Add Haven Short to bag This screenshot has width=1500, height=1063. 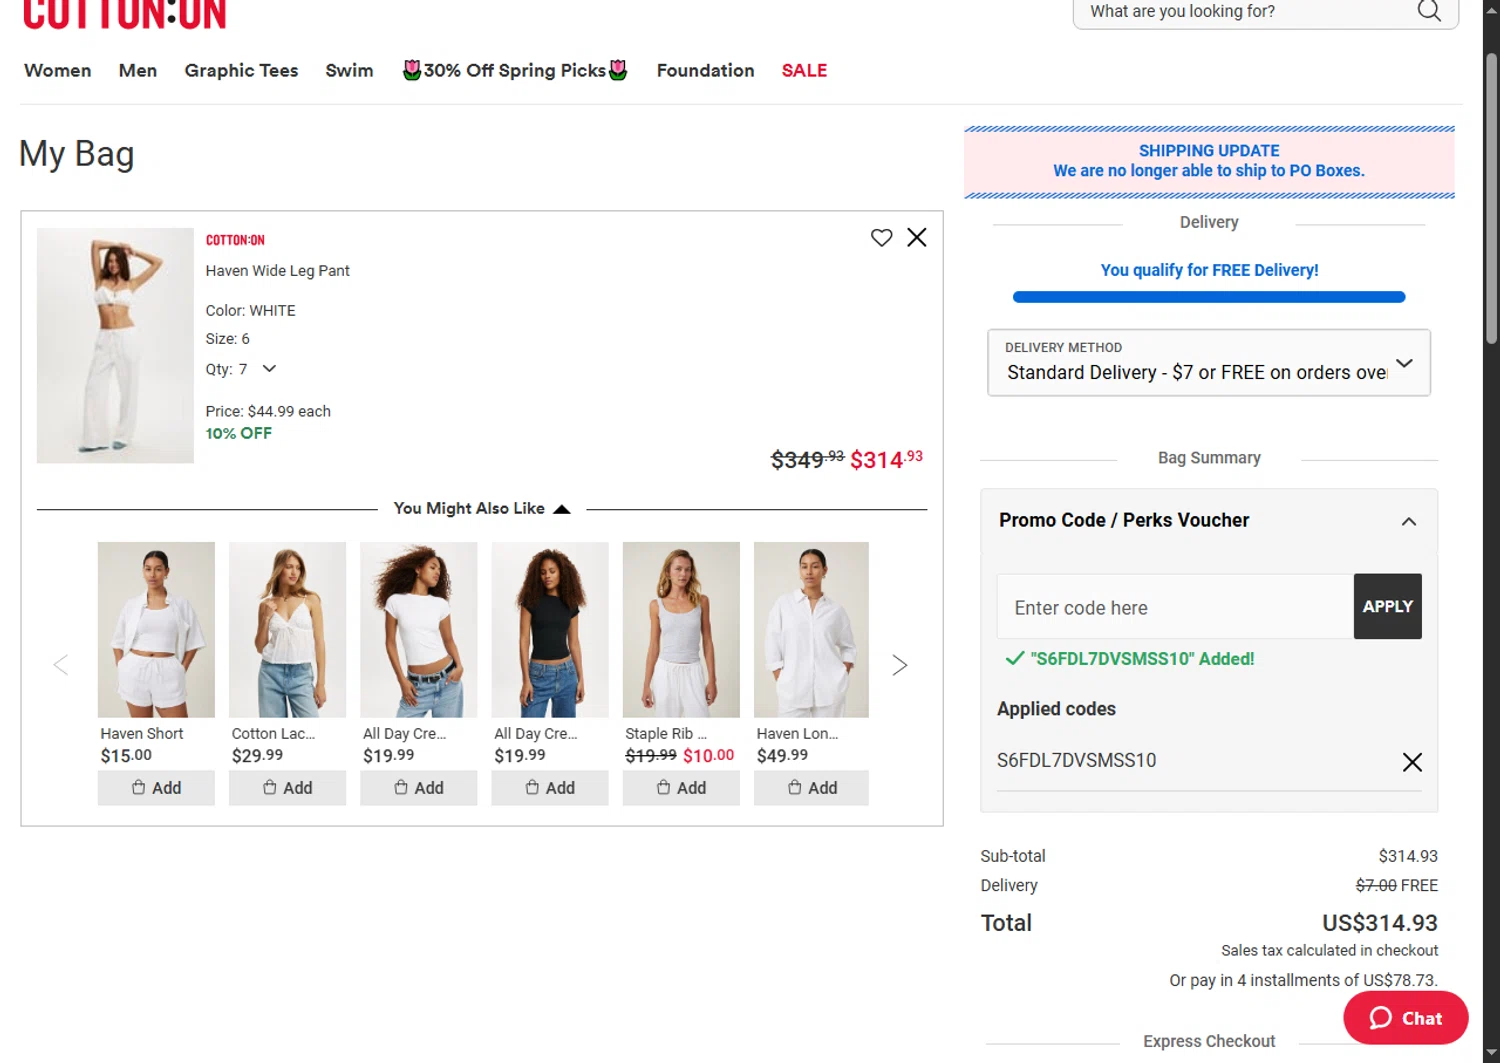[x=156, y=788]
